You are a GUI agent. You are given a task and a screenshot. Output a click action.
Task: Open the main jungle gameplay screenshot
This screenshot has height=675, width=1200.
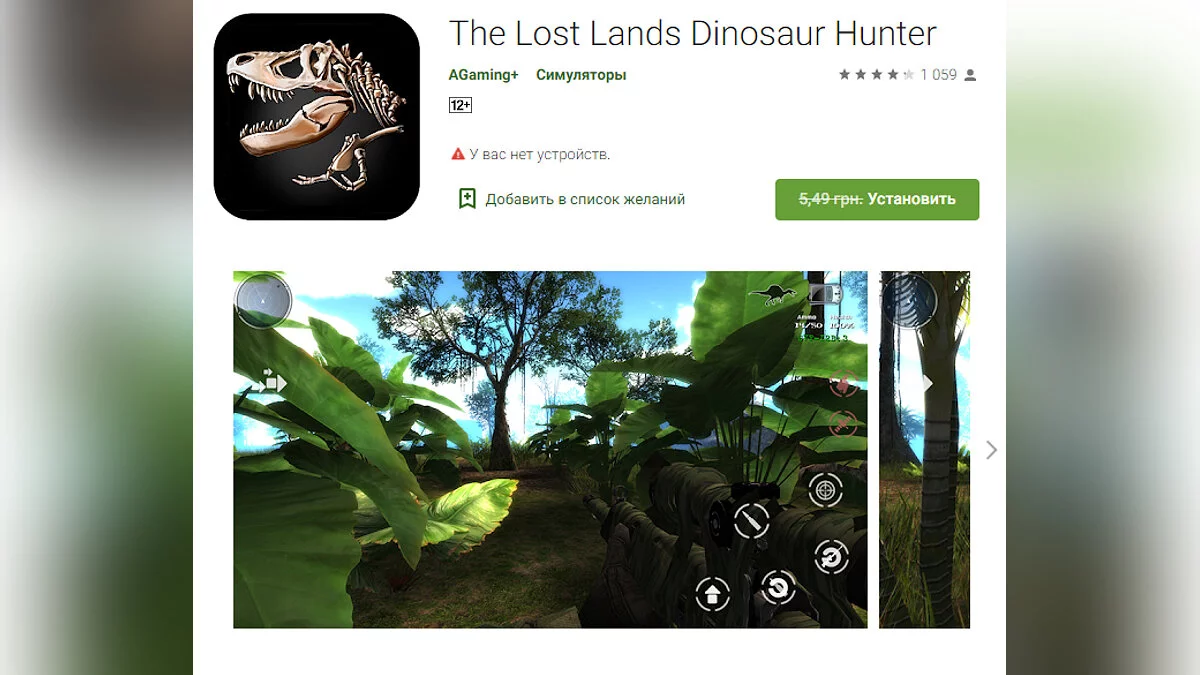(550, 449)
